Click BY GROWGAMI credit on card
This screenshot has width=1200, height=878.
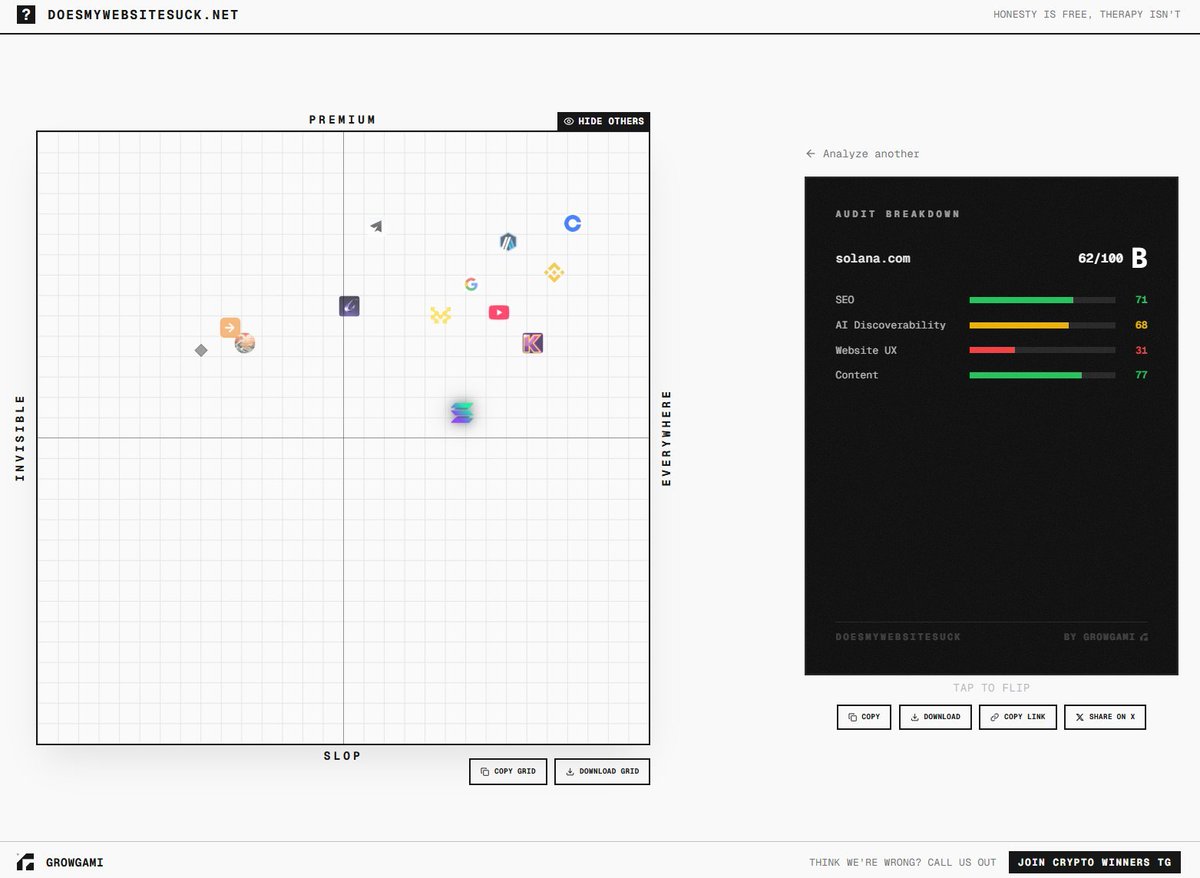[x=1106, y=637]
